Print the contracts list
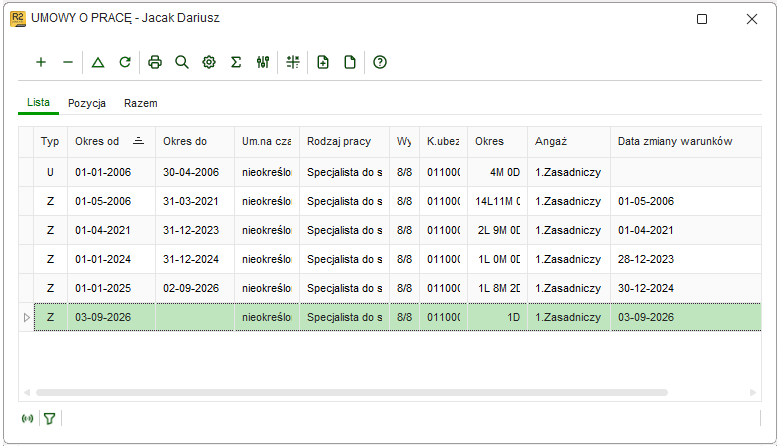Viewport: 779px width, 446px height. pos(155,62)
